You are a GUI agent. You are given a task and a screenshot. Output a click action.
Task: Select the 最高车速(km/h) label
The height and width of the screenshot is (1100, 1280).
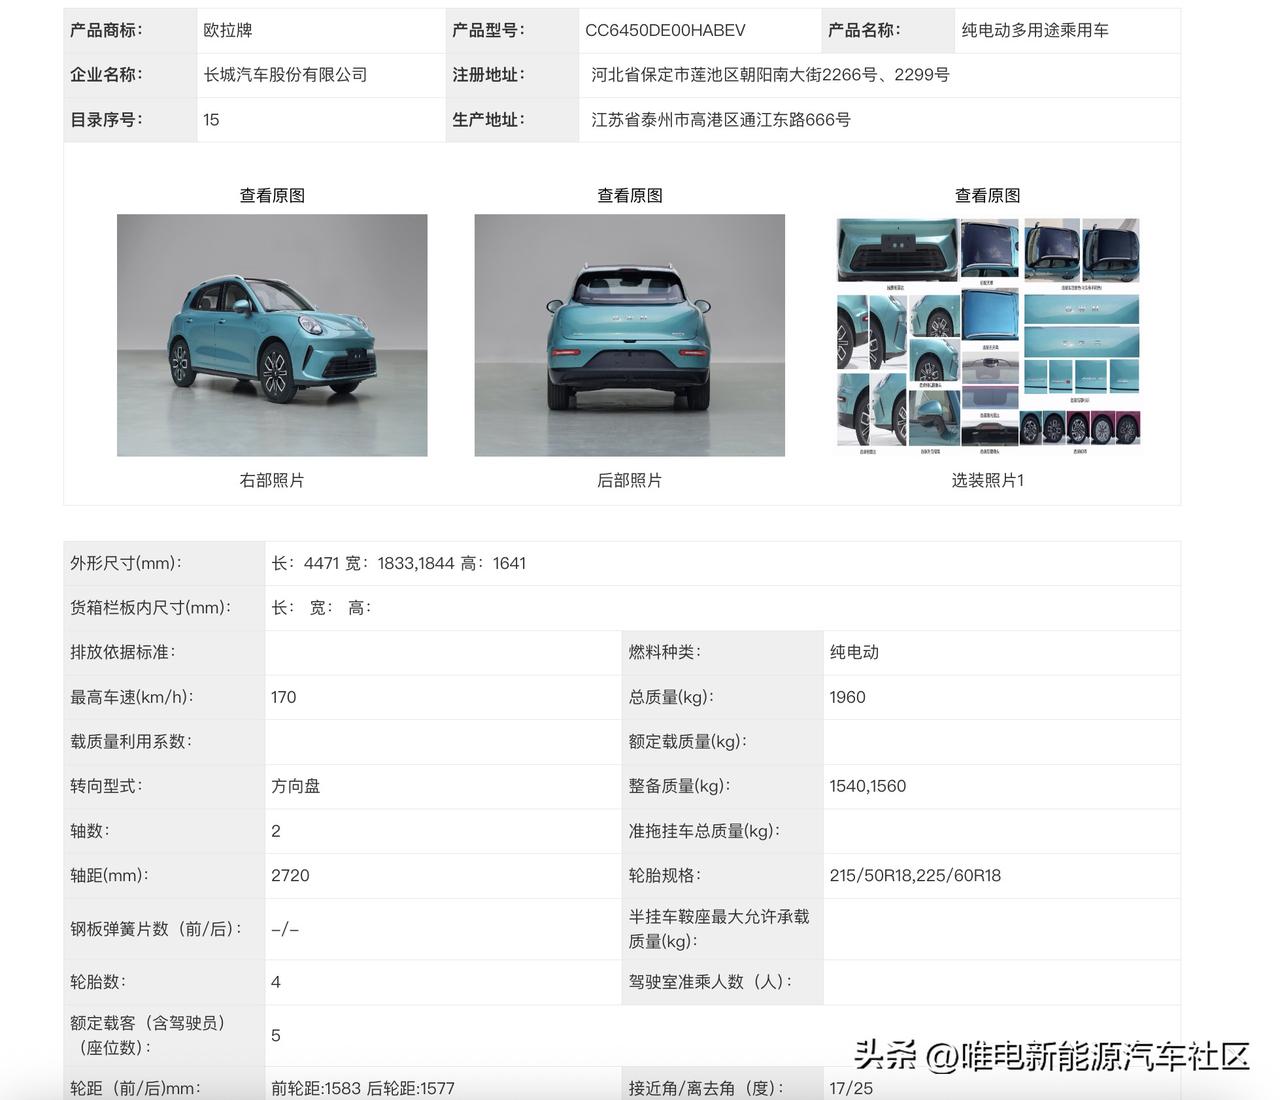132,697
